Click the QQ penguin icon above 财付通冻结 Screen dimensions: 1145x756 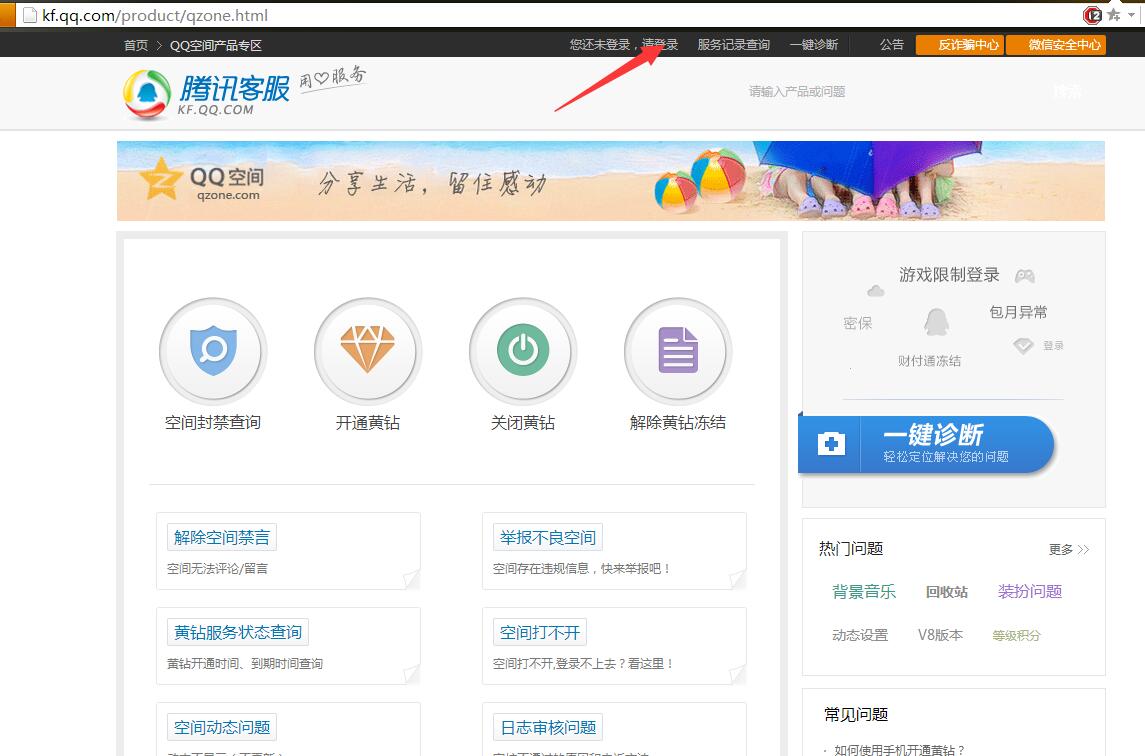[x=936, y=321]
